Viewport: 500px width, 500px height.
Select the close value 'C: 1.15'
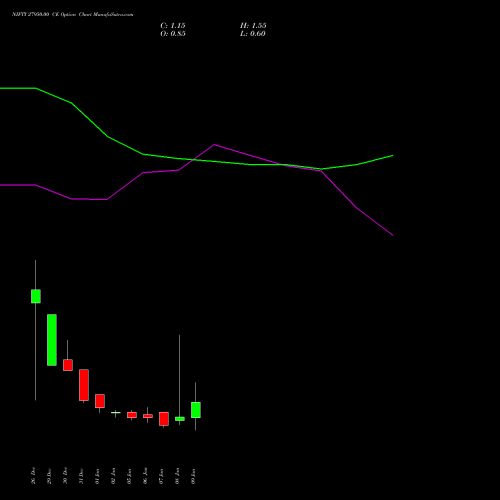(173, 26)
